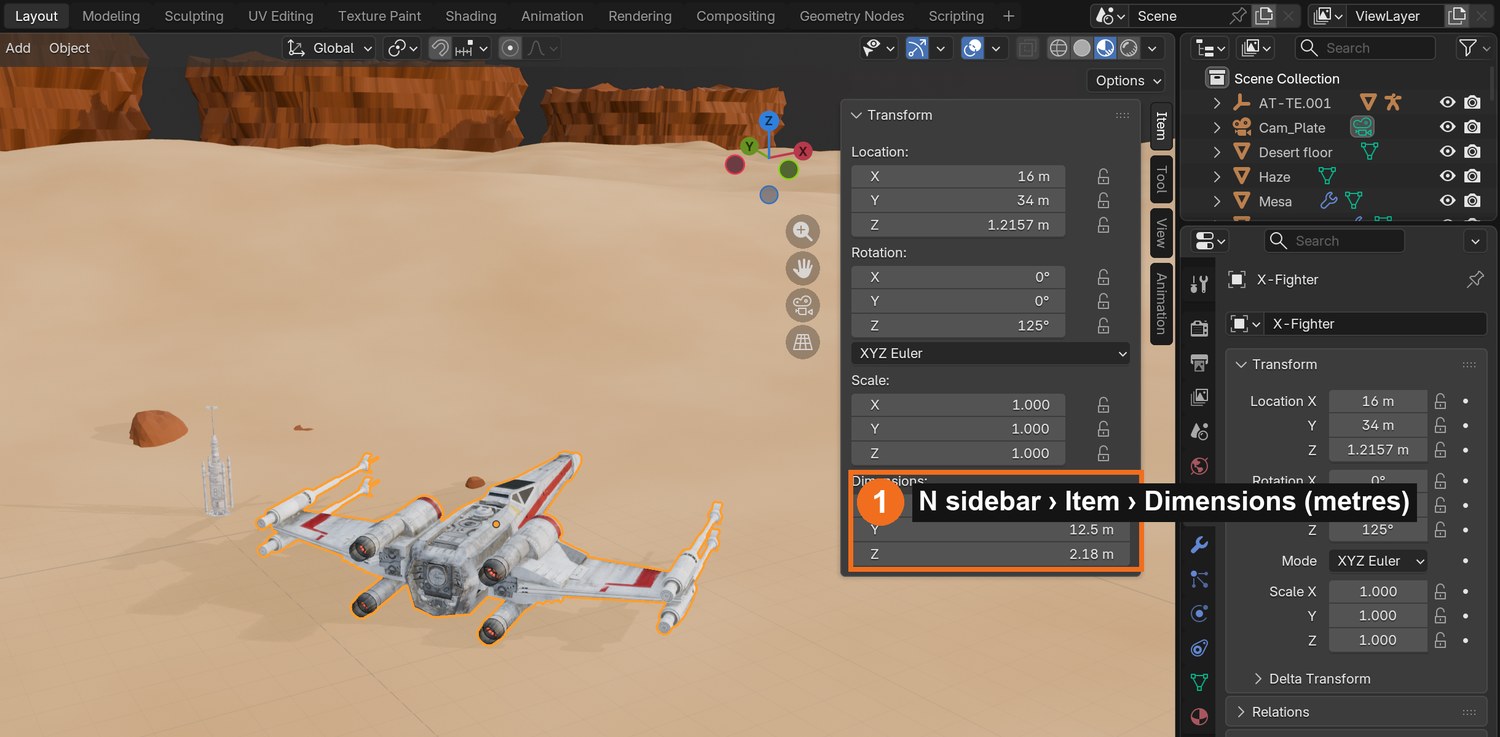Open XYZ Euler rotation mode in sidebar
Viewport: 1500px width, 737px height.
(990, 353)
